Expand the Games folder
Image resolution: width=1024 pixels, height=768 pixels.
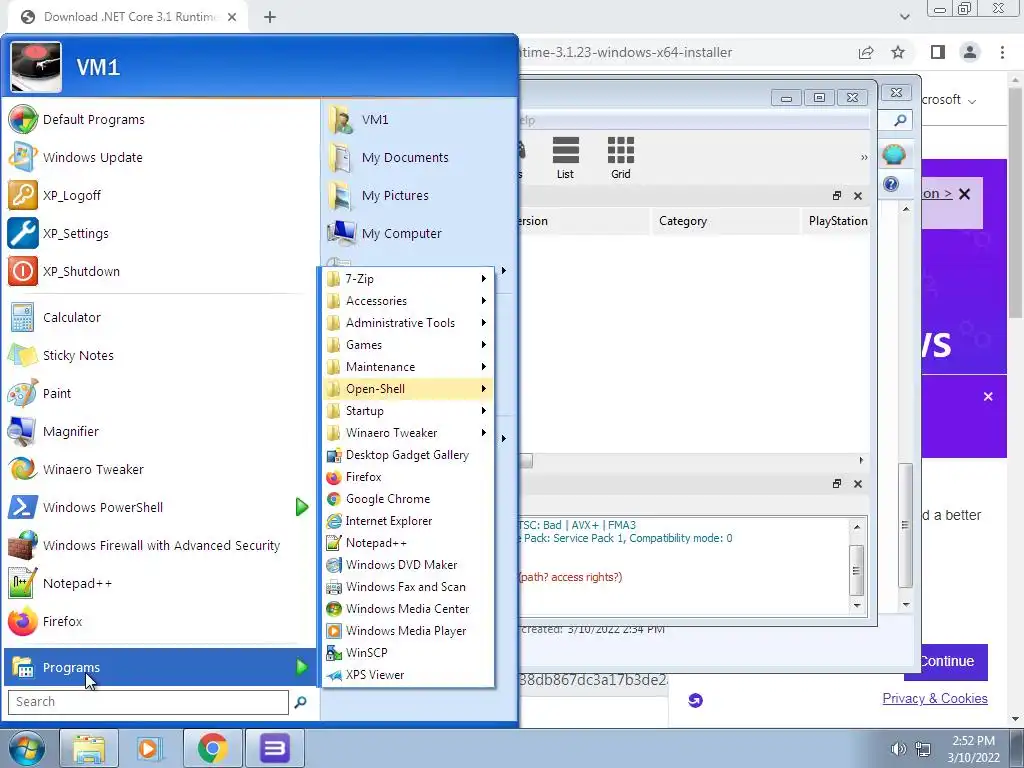(408, 345)
